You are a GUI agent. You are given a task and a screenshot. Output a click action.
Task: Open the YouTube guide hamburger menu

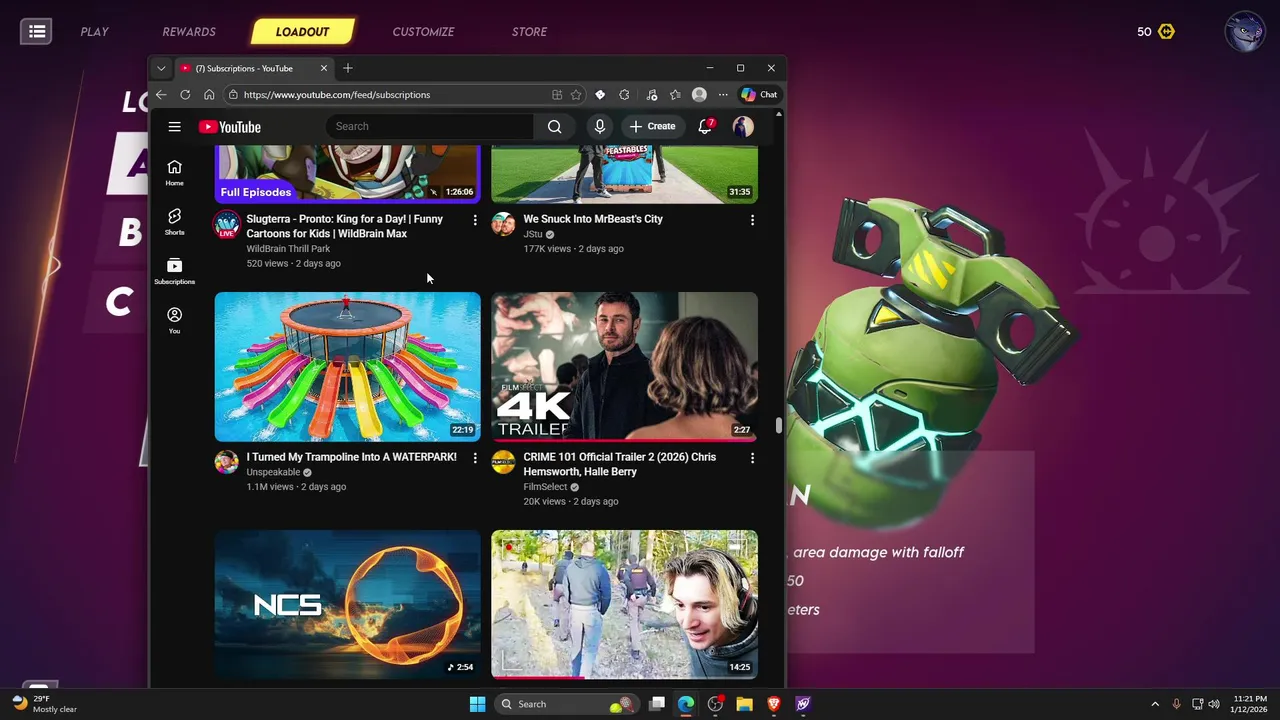pos(174,127)
